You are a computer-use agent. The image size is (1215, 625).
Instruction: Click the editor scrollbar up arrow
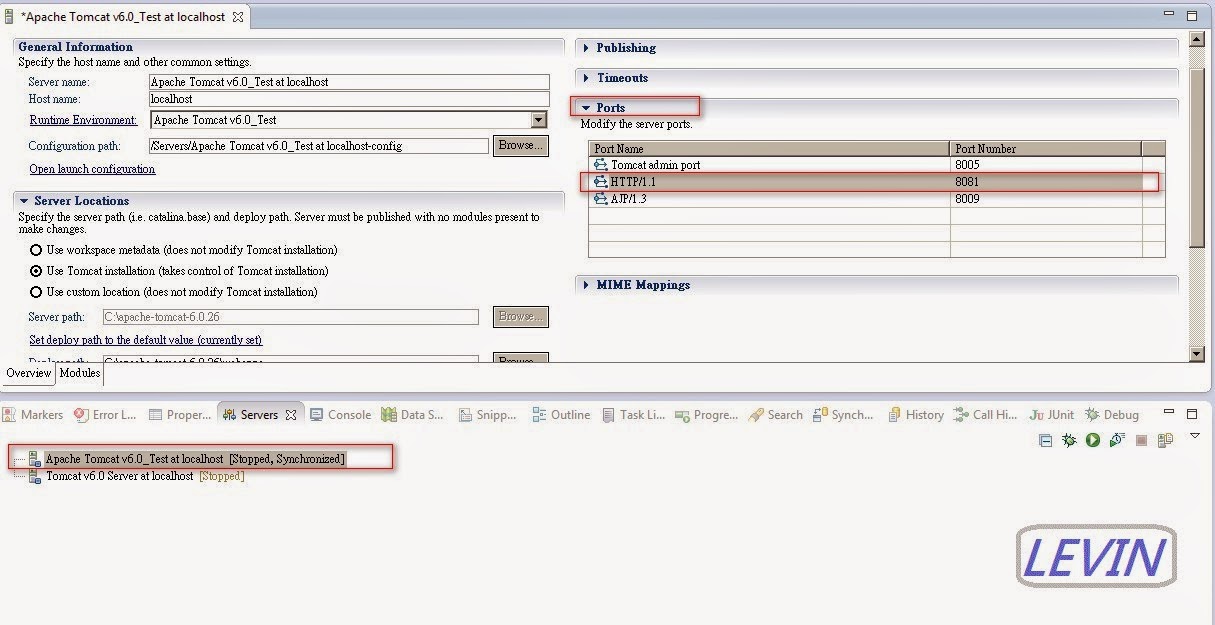tap(1197, 39)
